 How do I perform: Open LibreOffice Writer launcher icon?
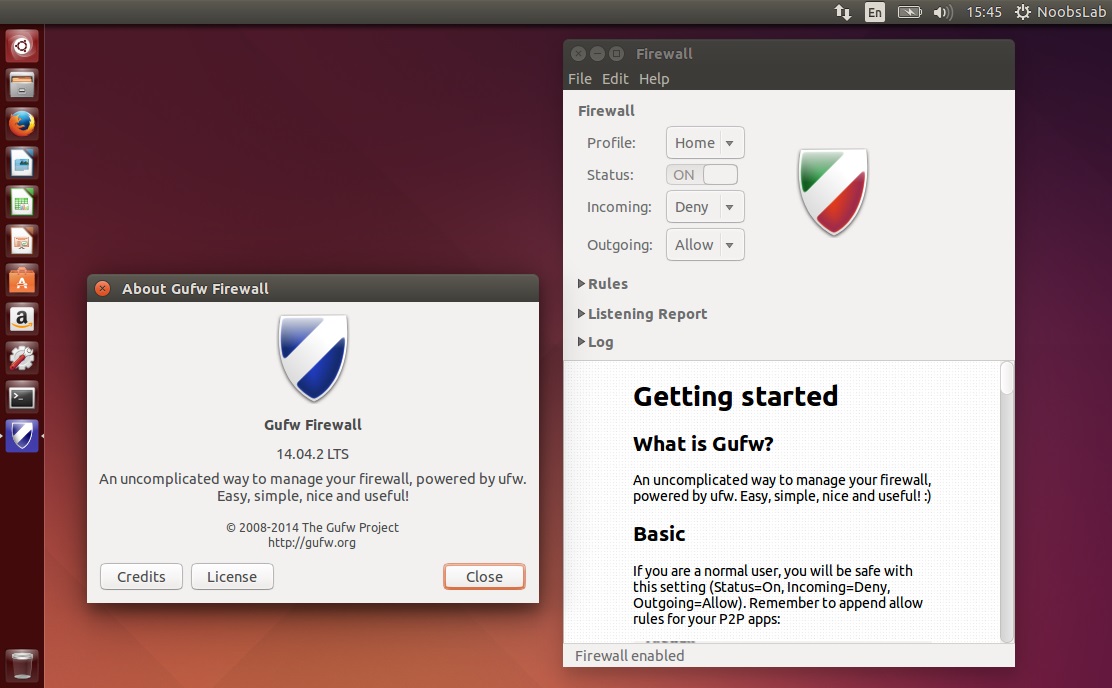[22, 163]
